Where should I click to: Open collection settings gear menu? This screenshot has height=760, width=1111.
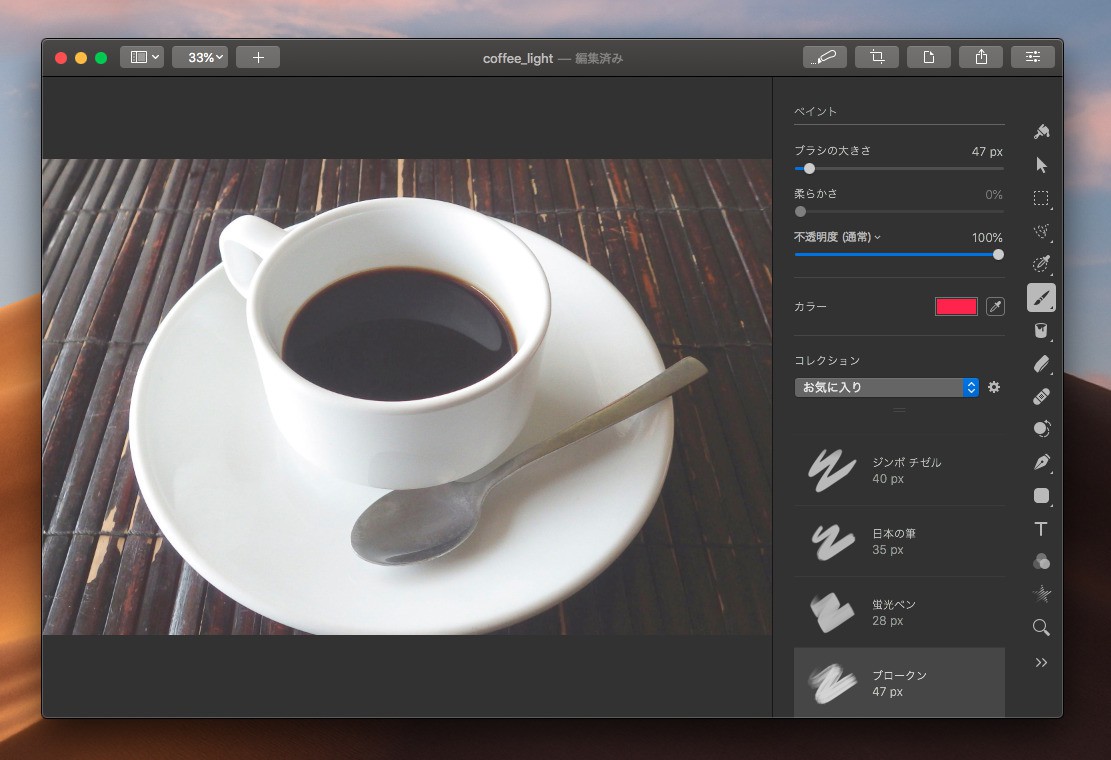(x=994, y=387)
